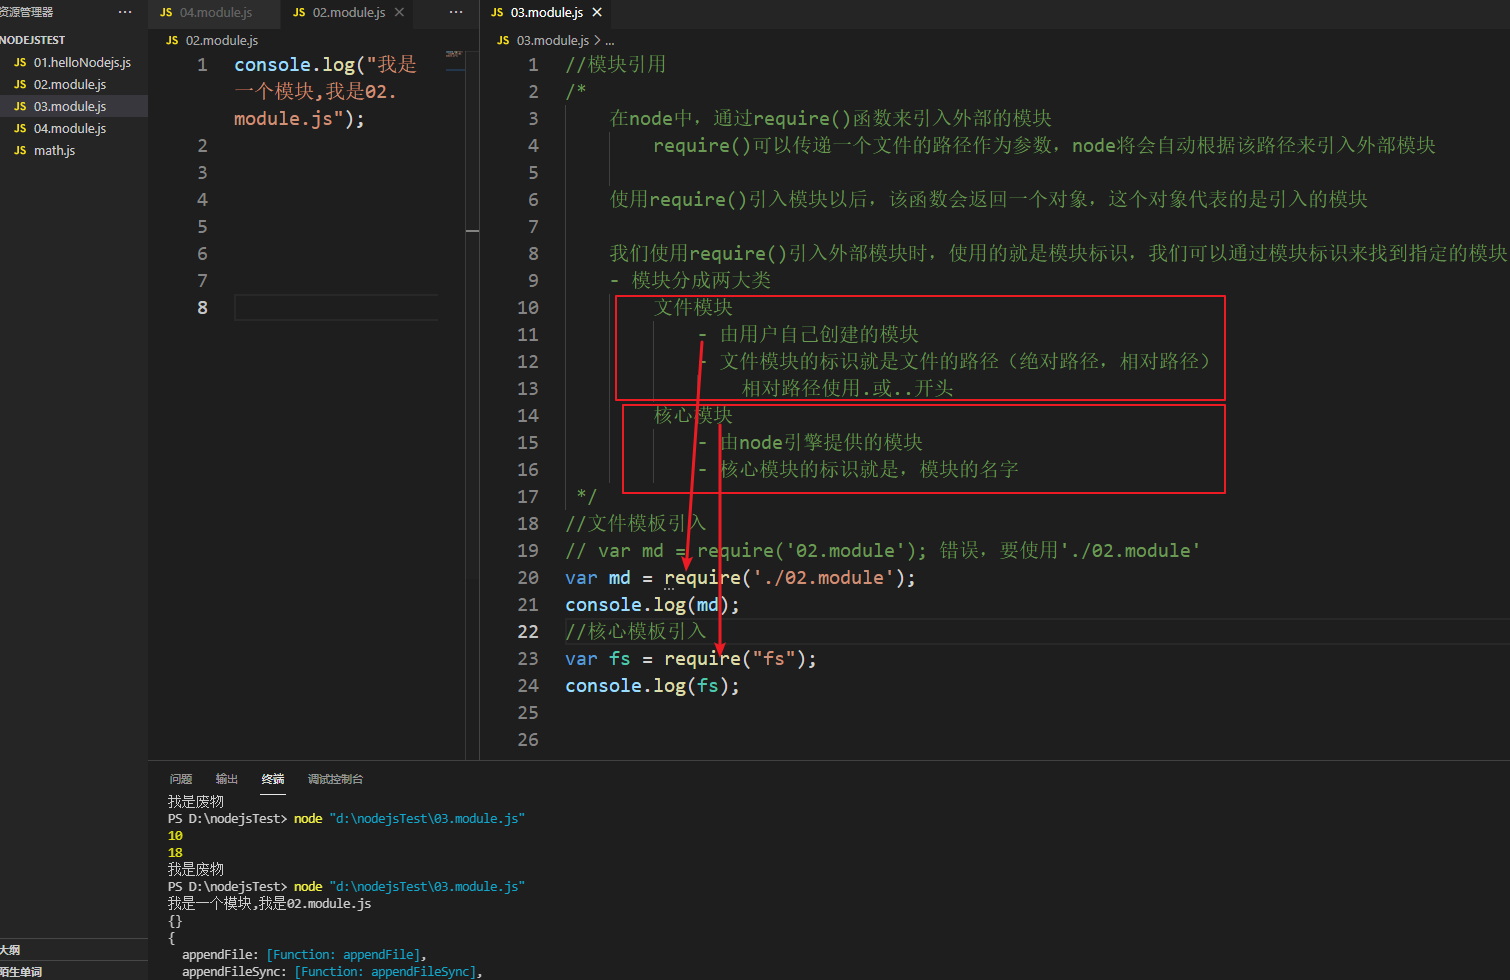Open the breadcrumb ellipsis after 03.module.js
1510x980 pixels.
610,41
